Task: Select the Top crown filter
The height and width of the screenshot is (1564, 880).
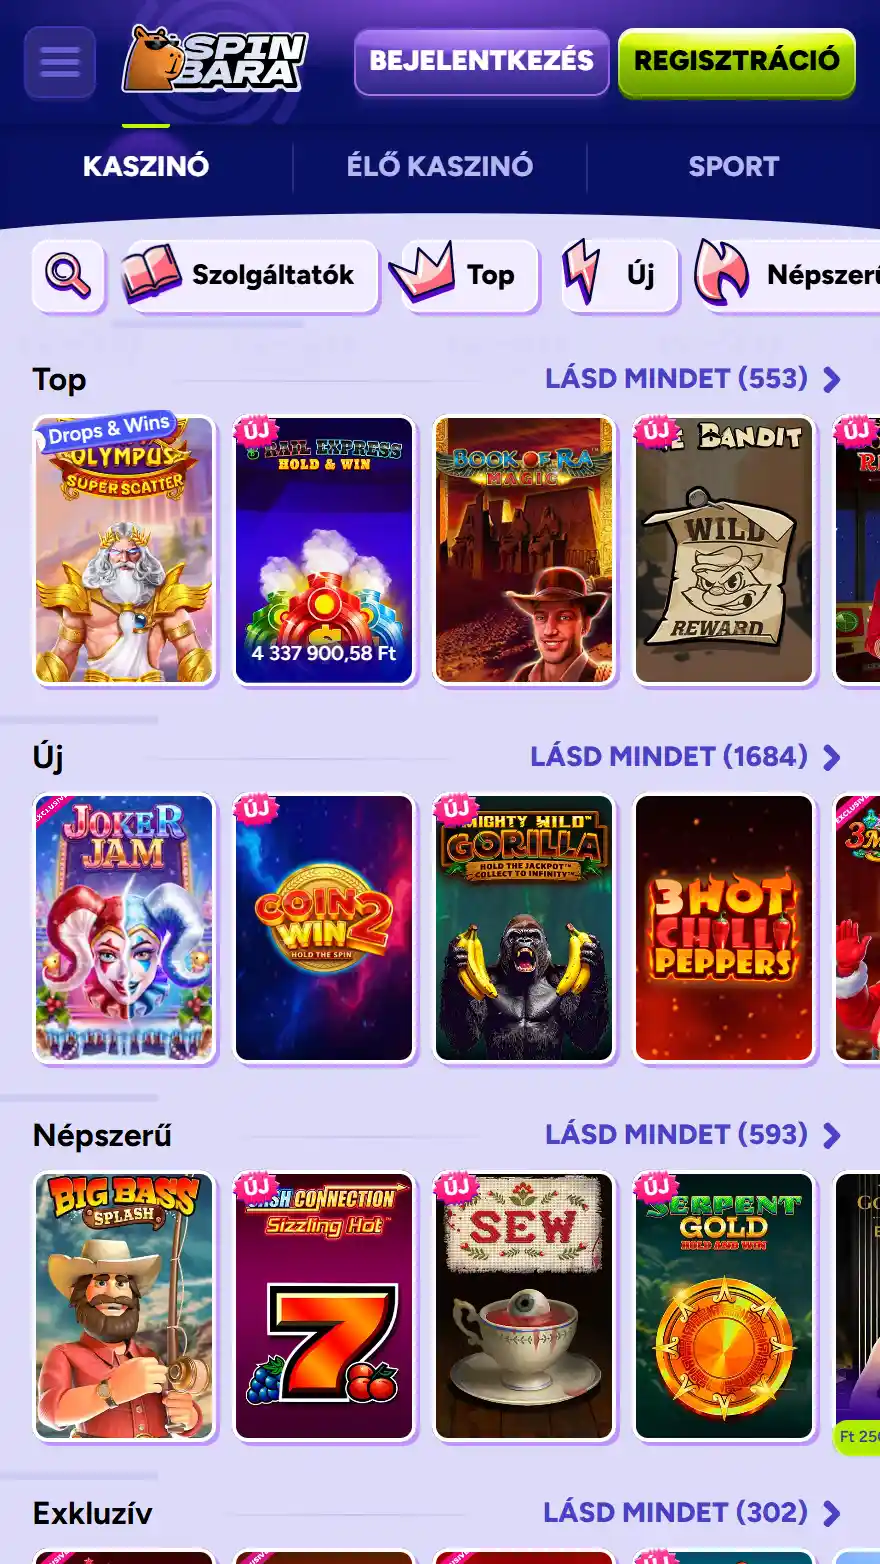Action: (x=463, y=275)
